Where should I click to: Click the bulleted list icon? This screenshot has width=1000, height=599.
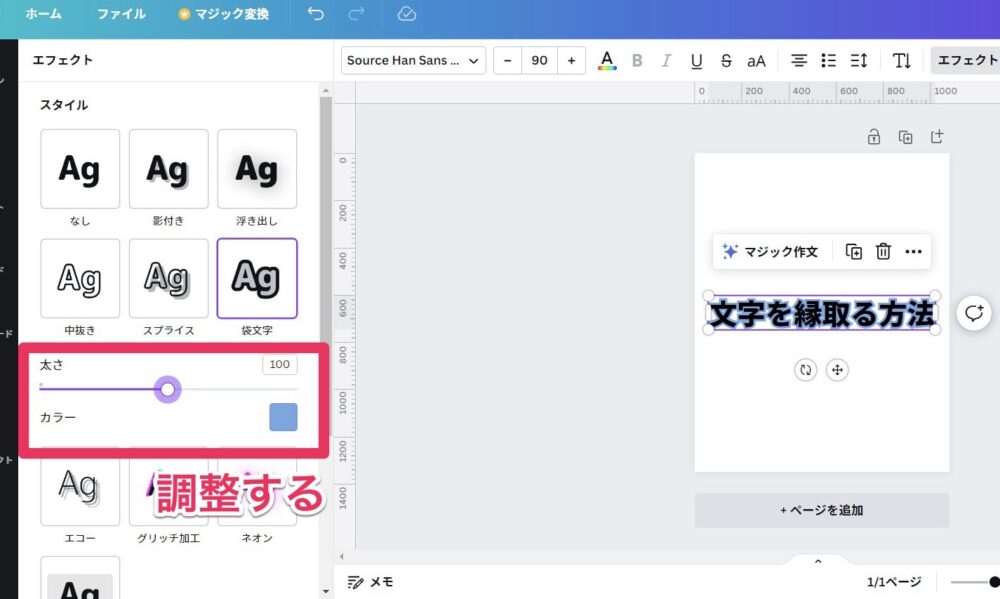coord(828,60)
